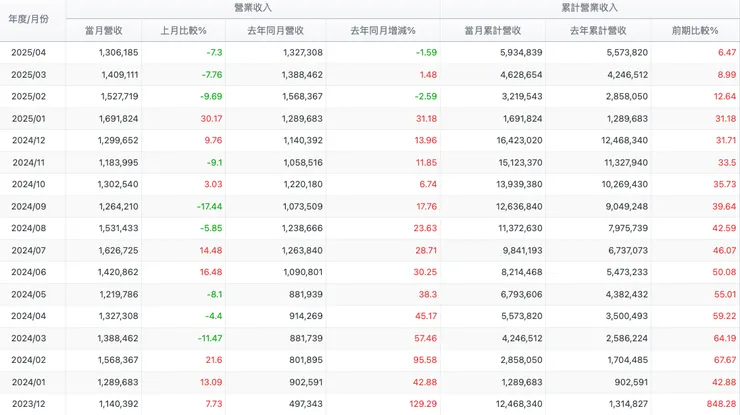Select the 2024/11 row label

click(x=29, y=162)
